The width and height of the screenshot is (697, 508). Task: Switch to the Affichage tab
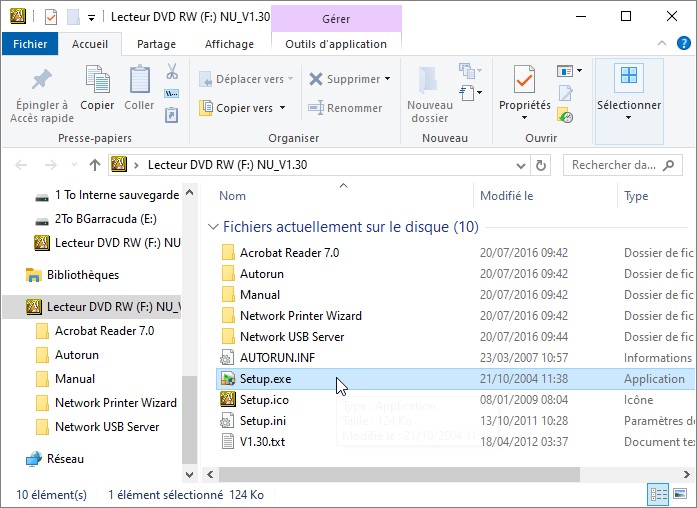[229, 44]
